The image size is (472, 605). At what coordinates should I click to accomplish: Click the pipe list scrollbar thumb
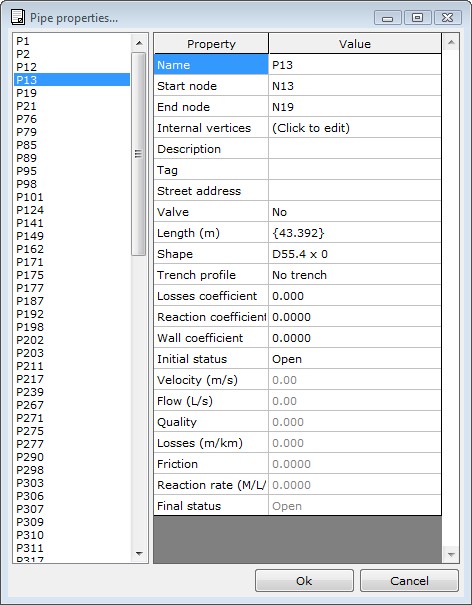(x=139, y=154)
